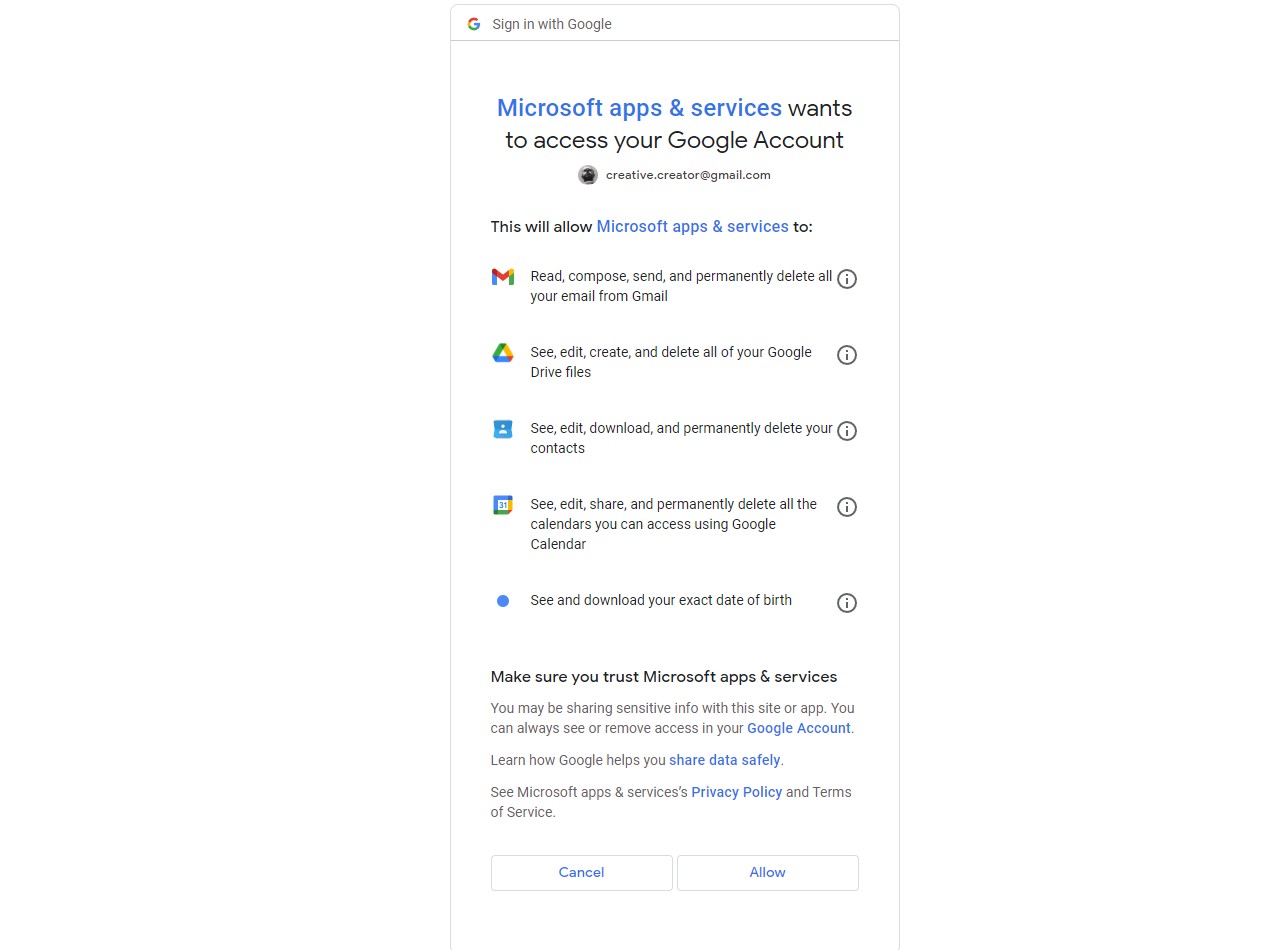
Task: Click the Microsoft apps & services link in the heading
Action: point(639,108)
